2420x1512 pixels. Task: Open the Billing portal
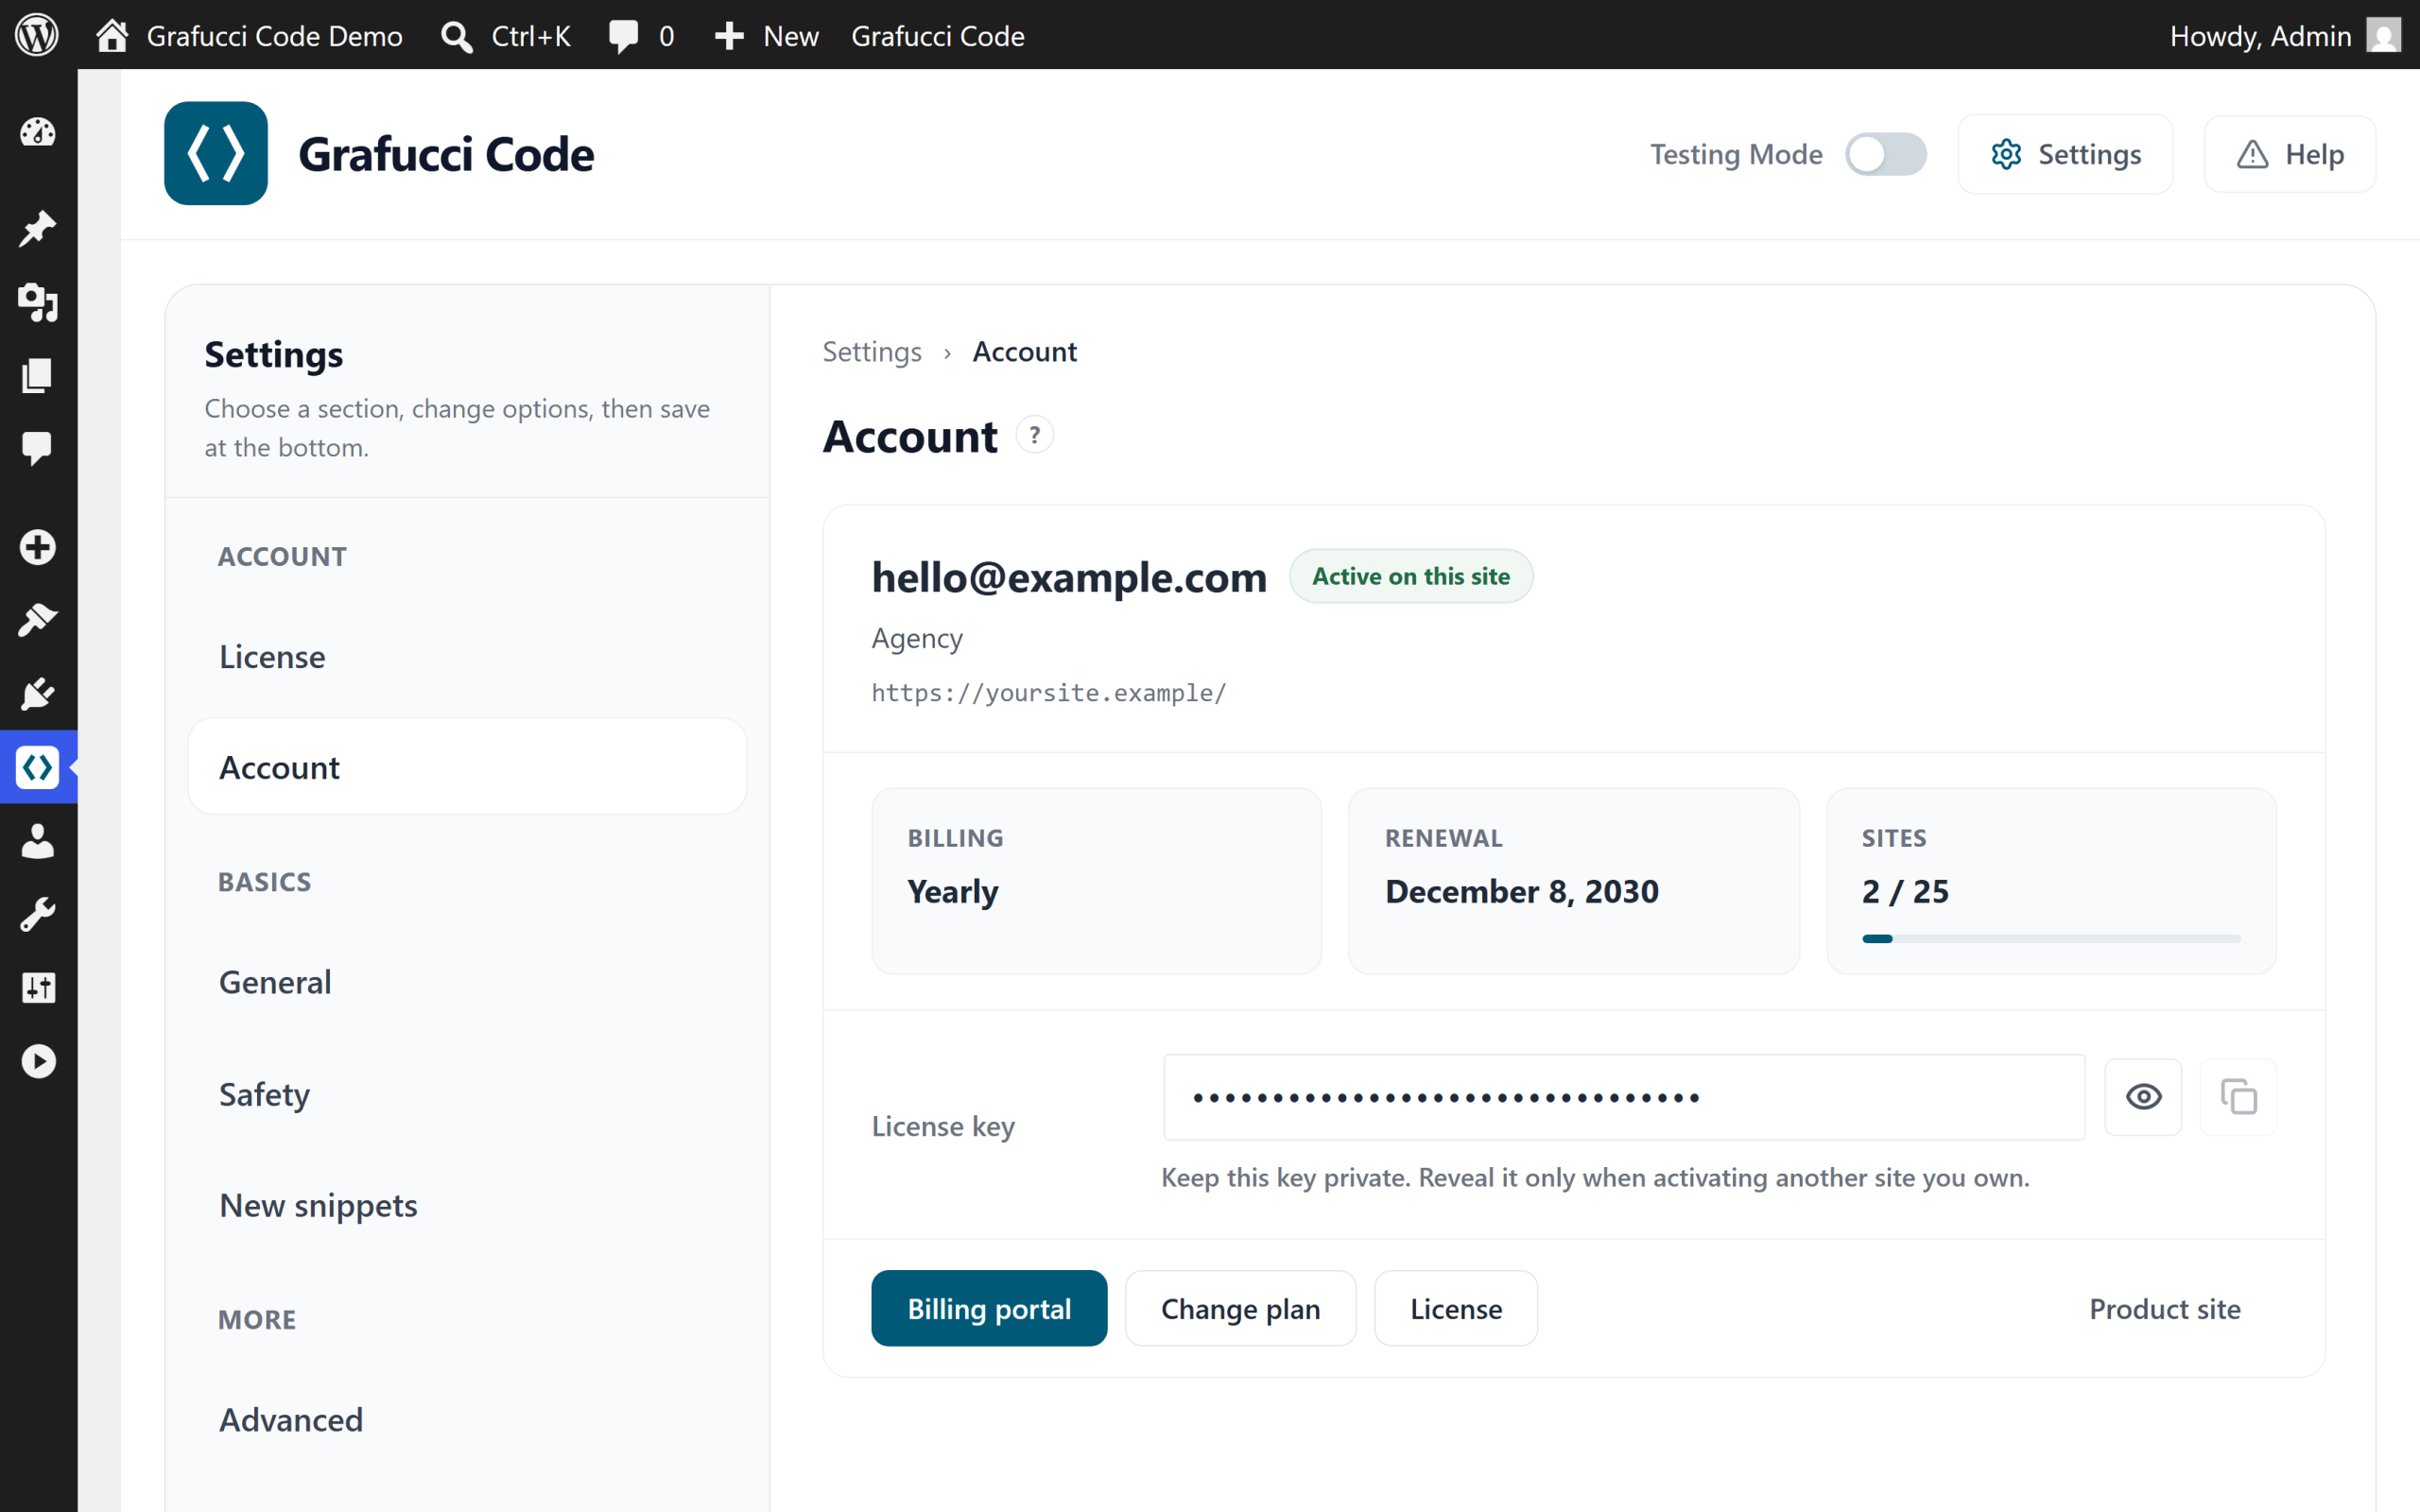(989, 1308)
